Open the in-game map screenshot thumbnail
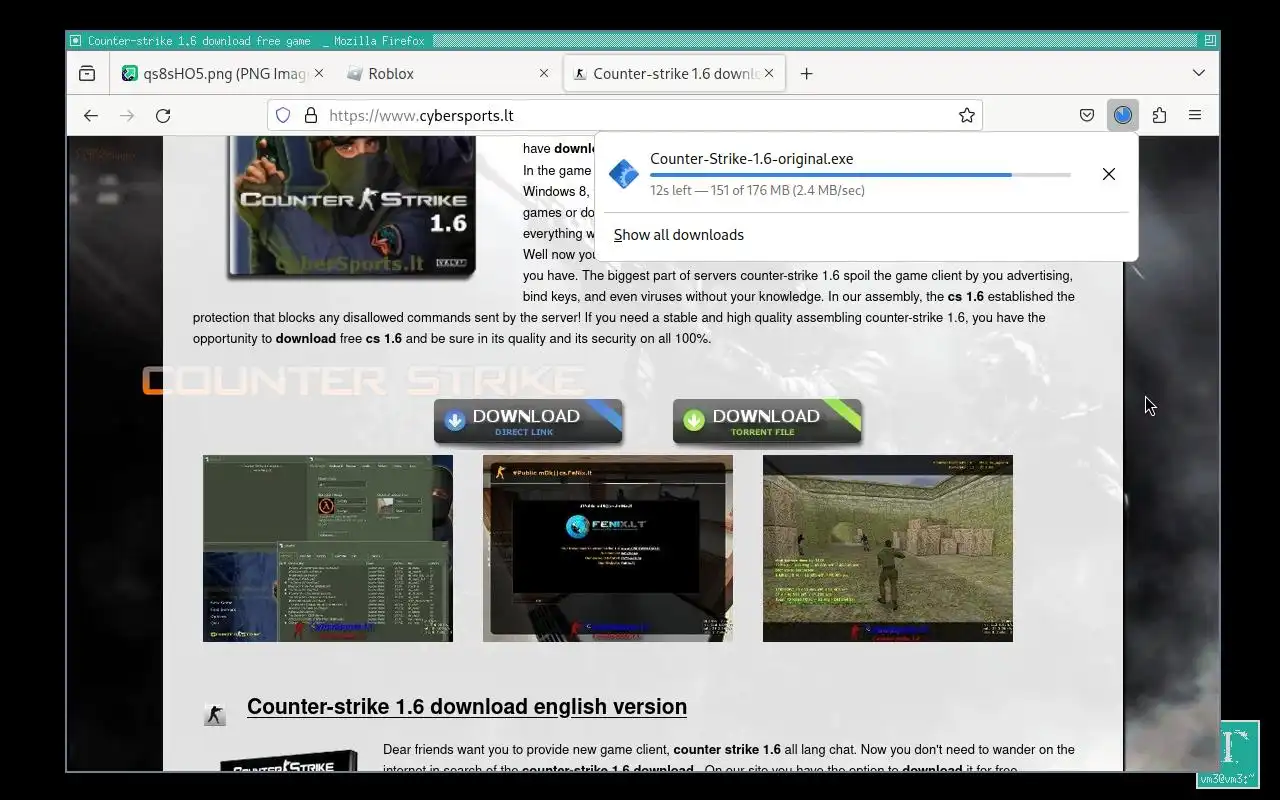 point(888,548)
